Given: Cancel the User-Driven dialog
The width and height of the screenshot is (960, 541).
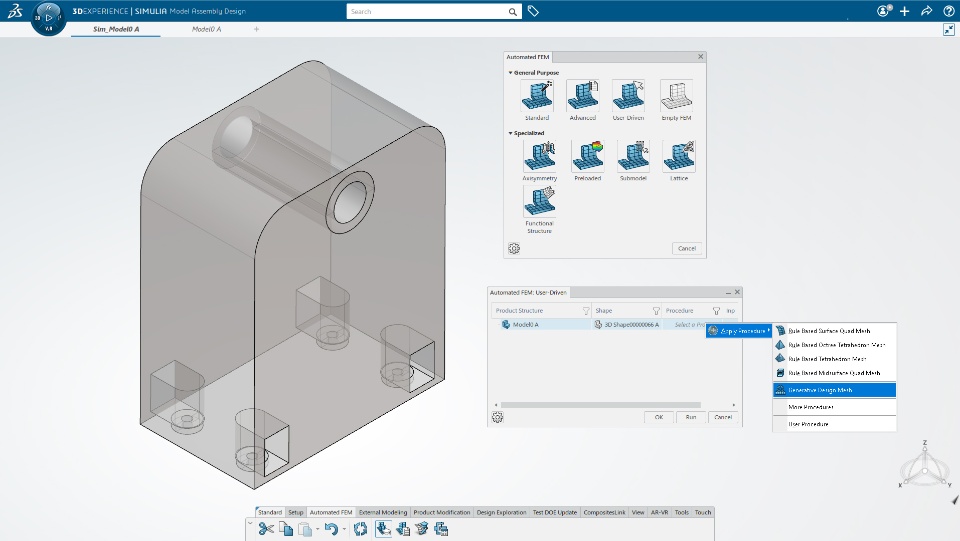Looking at the screenshot, I should click(723, 417).
